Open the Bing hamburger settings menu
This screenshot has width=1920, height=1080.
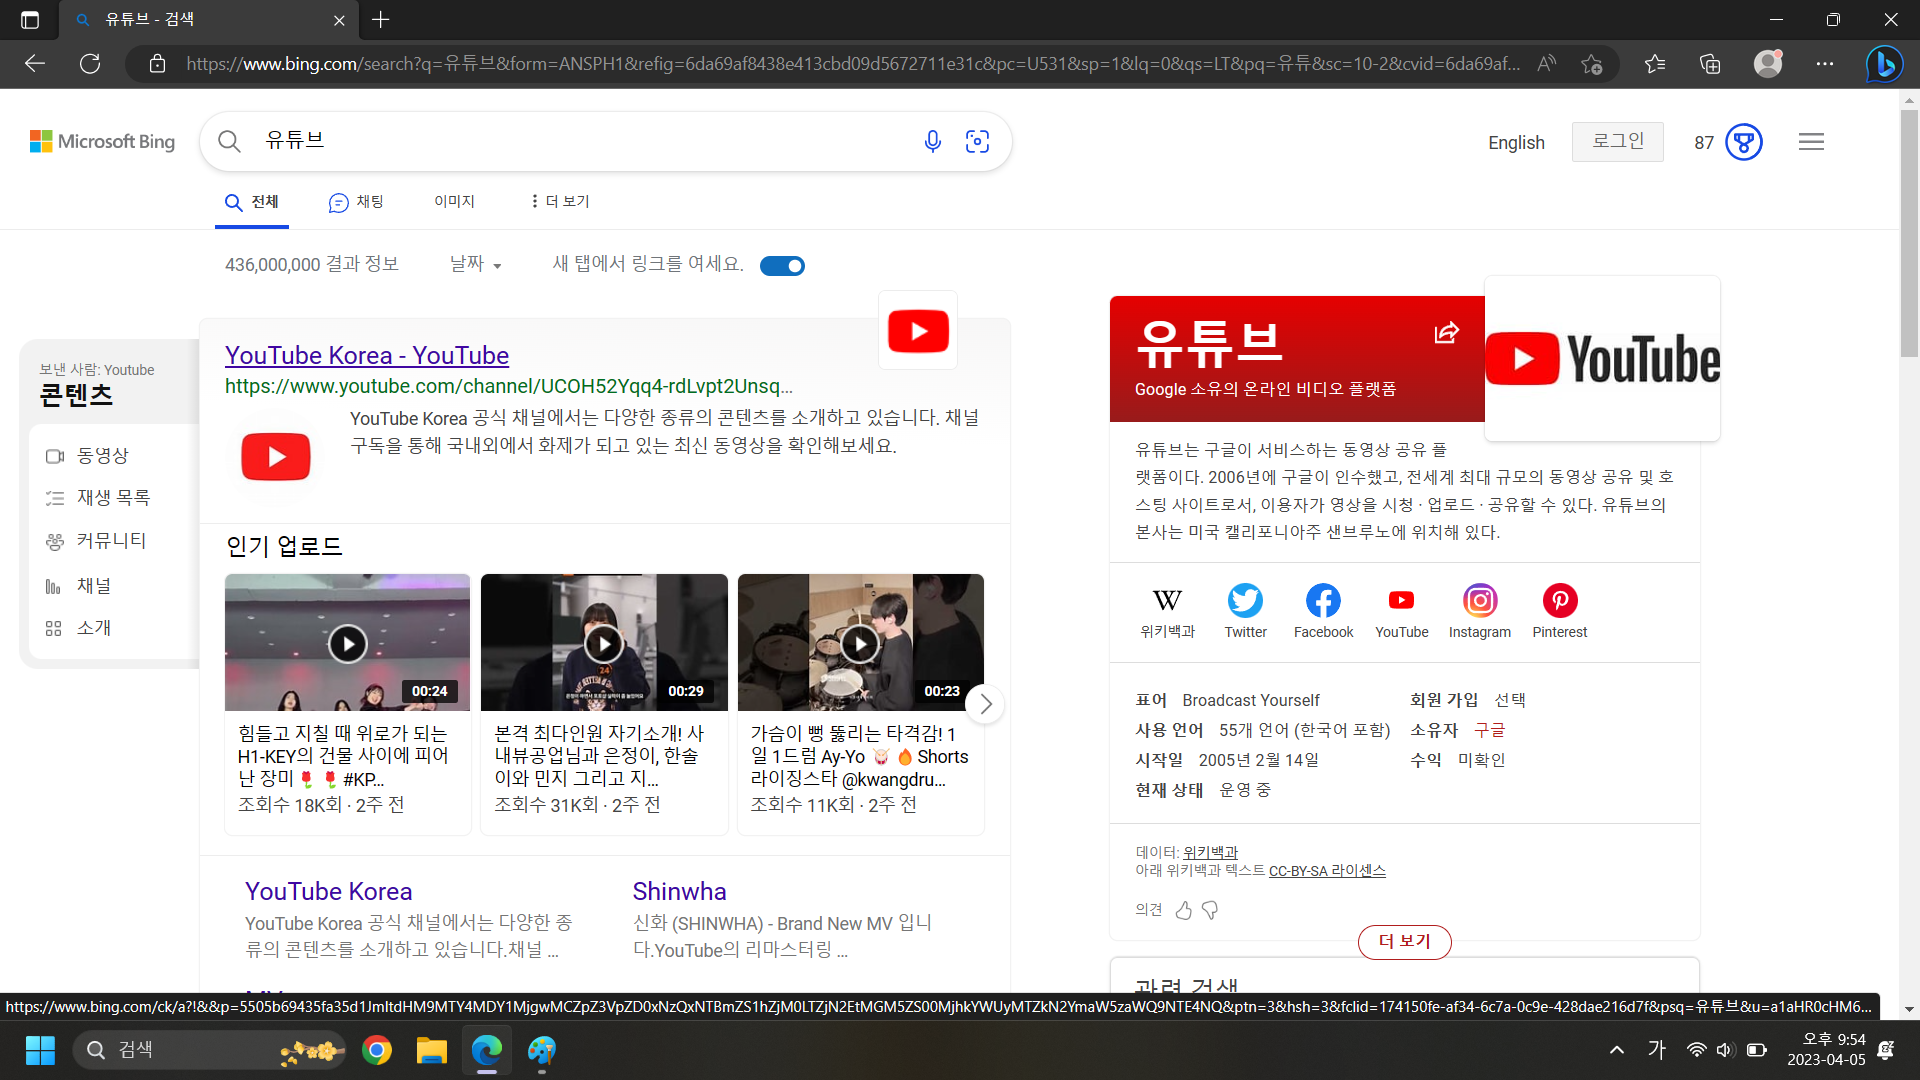click(x=1811, y=142)
